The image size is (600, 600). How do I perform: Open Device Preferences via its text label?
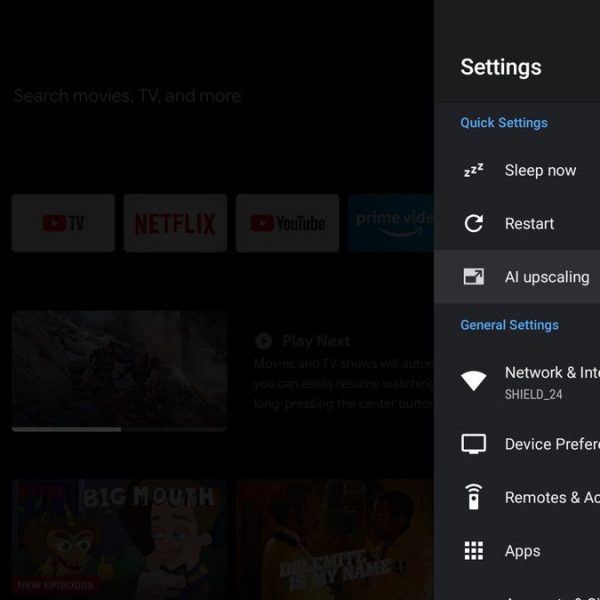551,444
